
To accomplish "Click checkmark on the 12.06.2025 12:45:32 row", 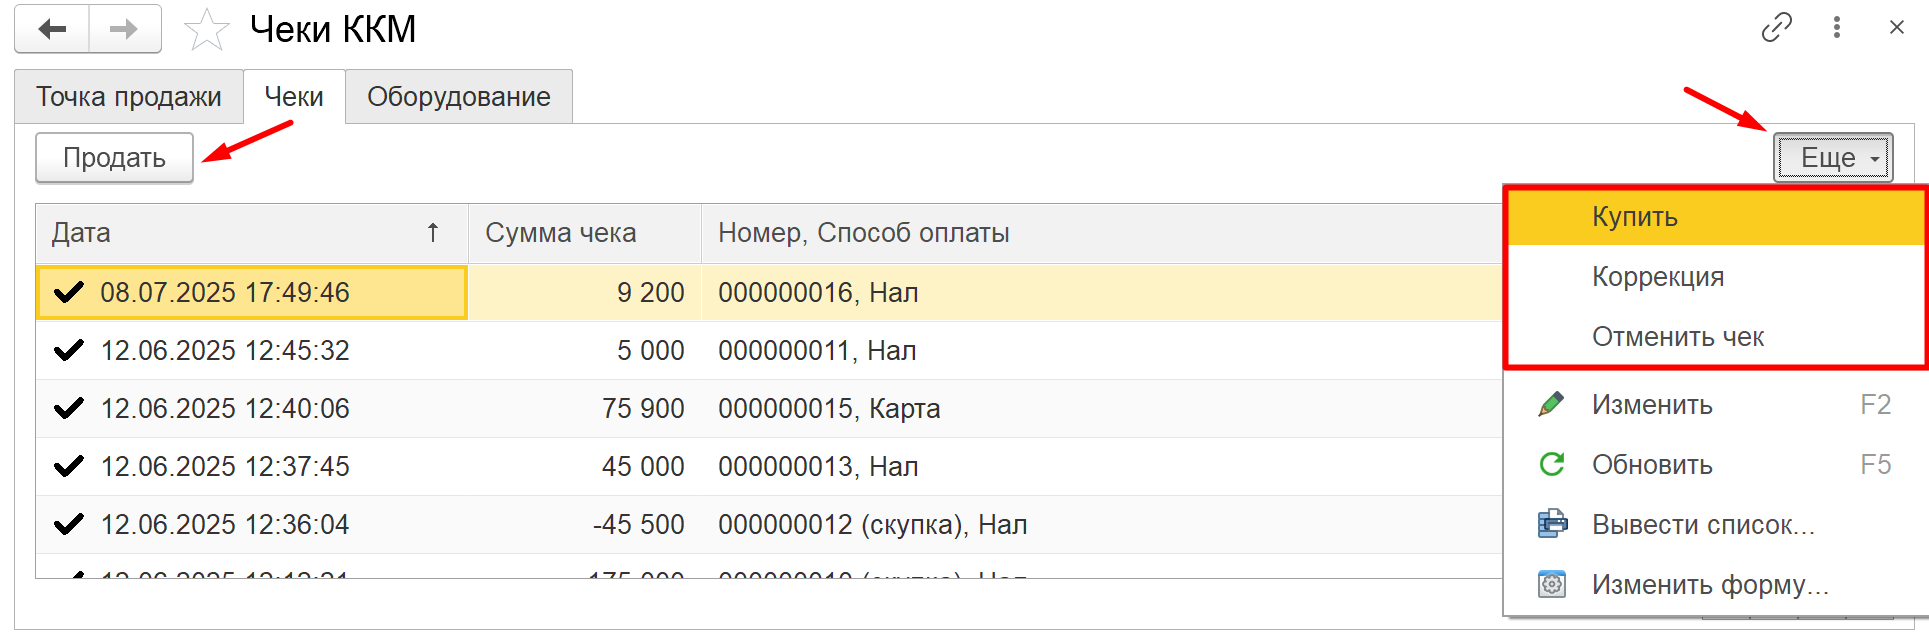I will (x=68, y=350).
